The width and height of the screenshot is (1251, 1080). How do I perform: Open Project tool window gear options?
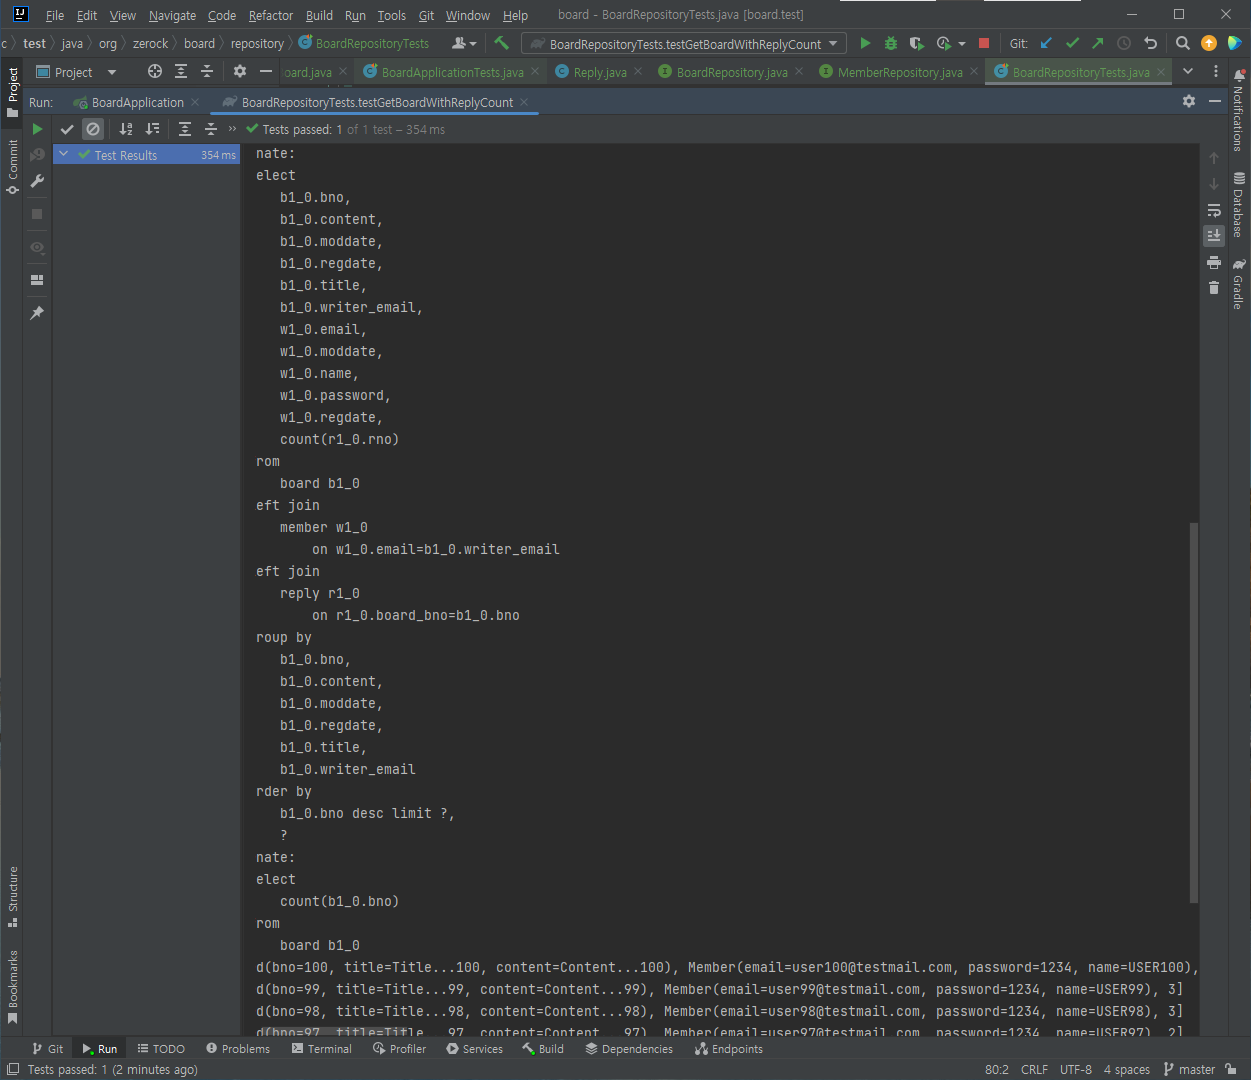239,71
